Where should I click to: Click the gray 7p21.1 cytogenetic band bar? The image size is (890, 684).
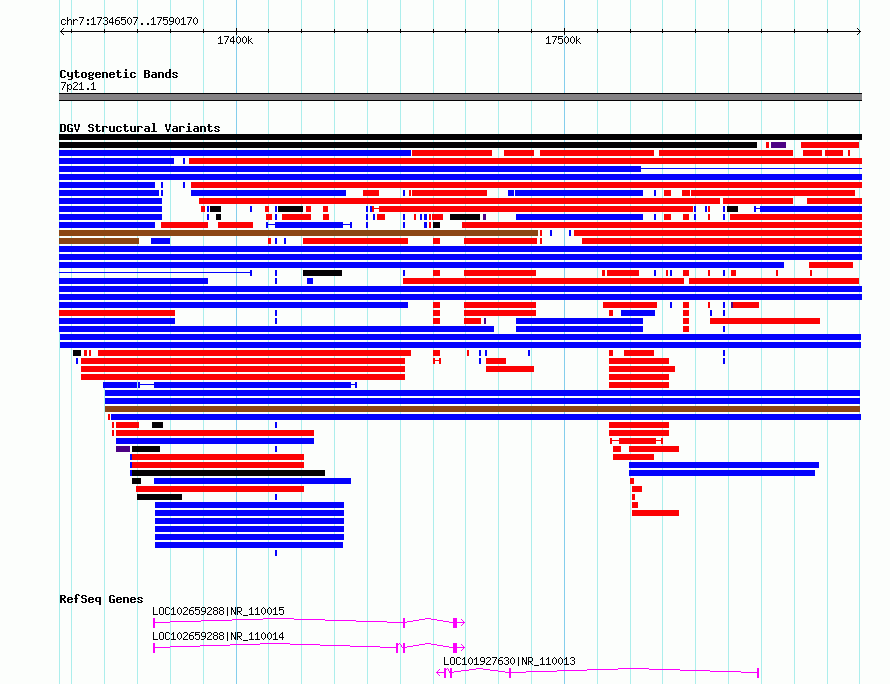point(460,97)
